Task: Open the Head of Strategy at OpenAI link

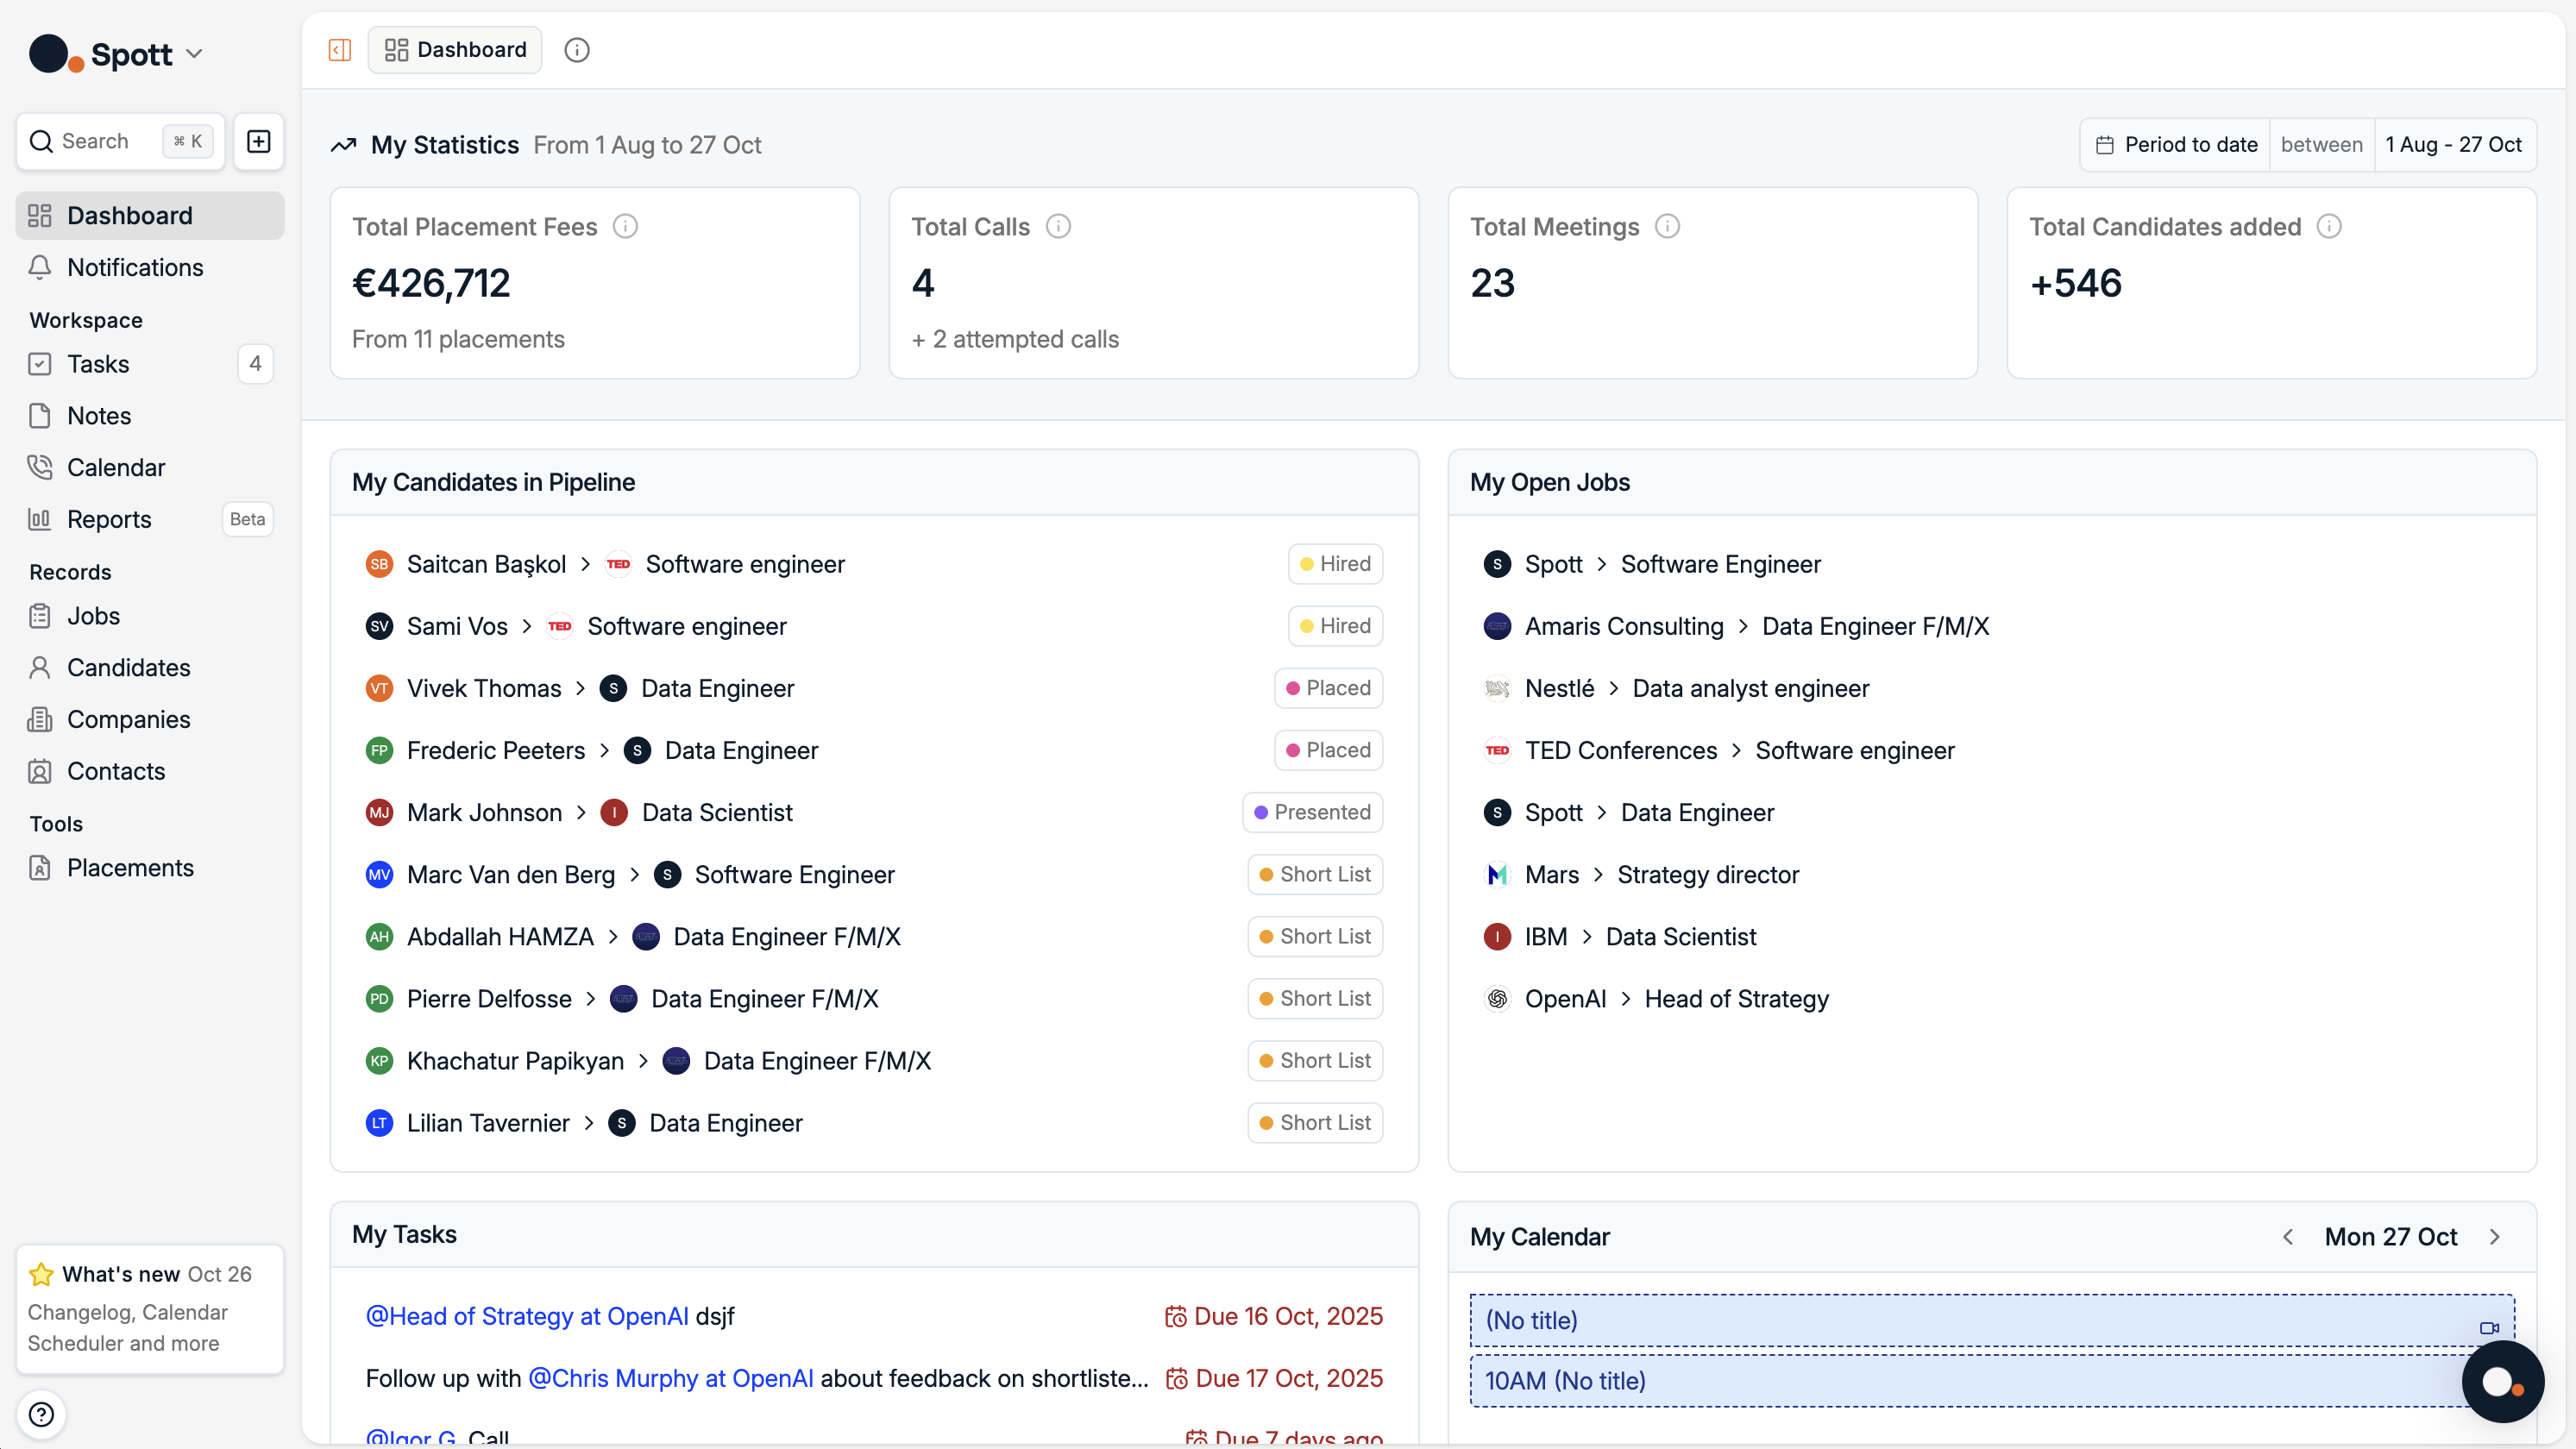Action: [x=525, y=1316]
